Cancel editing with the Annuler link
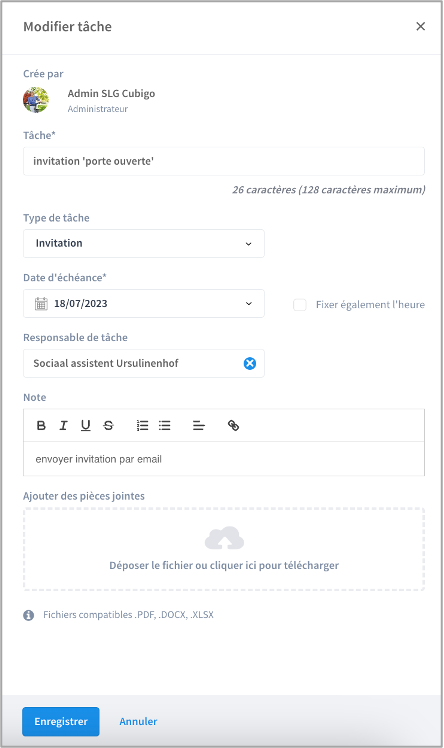444x748 pixels. [138, 721]
